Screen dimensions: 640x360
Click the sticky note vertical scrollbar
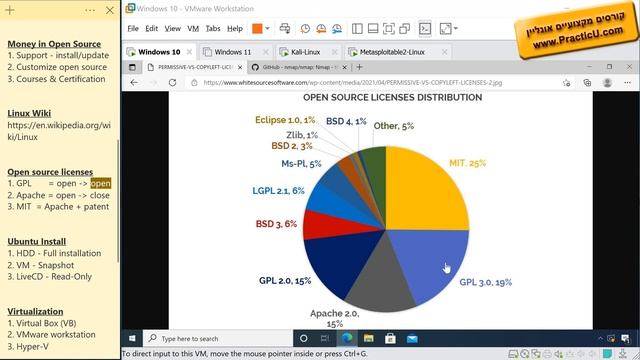click(x=118, y=201)
